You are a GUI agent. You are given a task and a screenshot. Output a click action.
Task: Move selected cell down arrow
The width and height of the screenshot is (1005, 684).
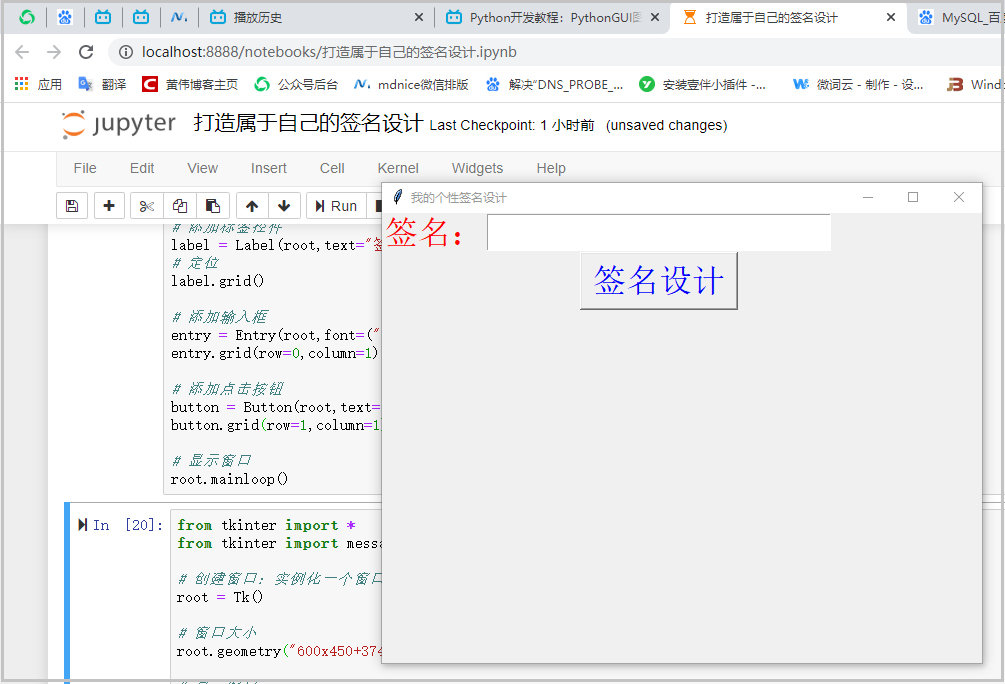tap(284, 206)
